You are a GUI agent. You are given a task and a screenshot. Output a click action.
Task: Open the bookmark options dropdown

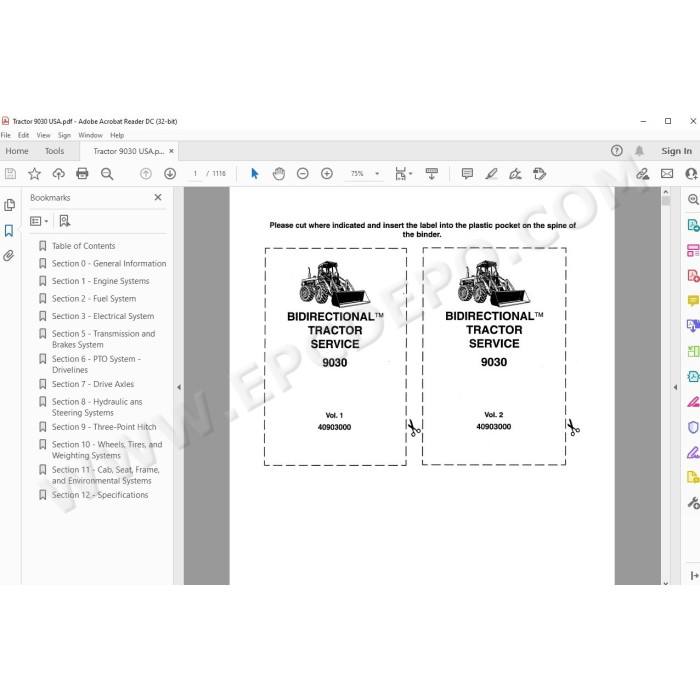[x=39, y=221]
